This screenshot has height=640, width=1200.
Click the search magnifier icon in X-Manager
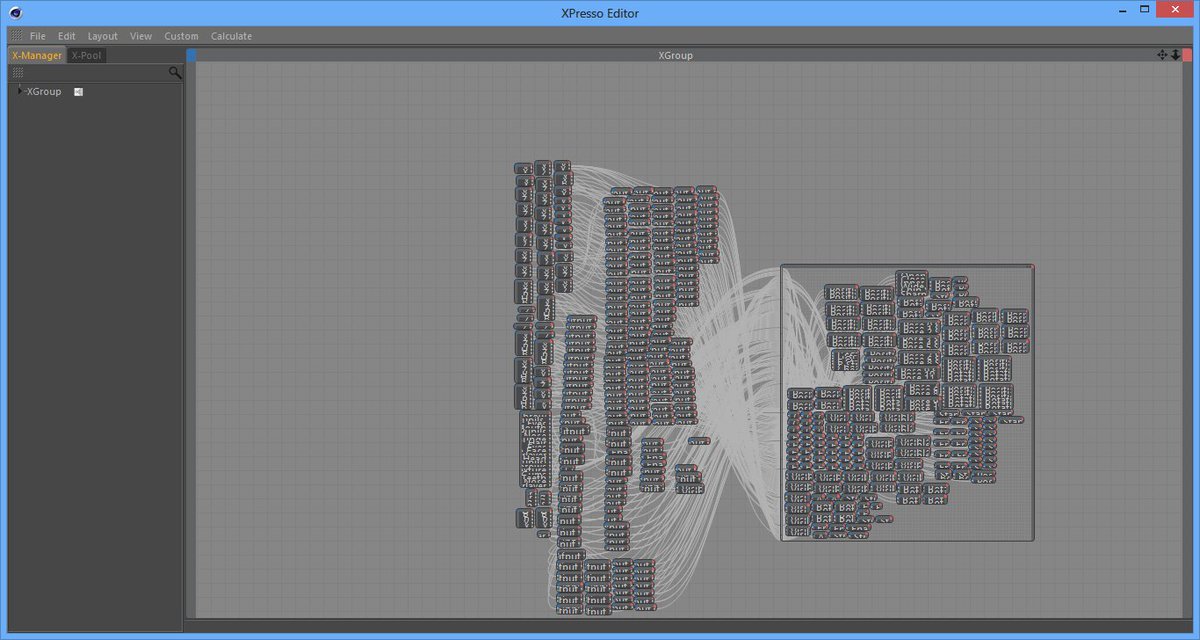pos(175,73)
